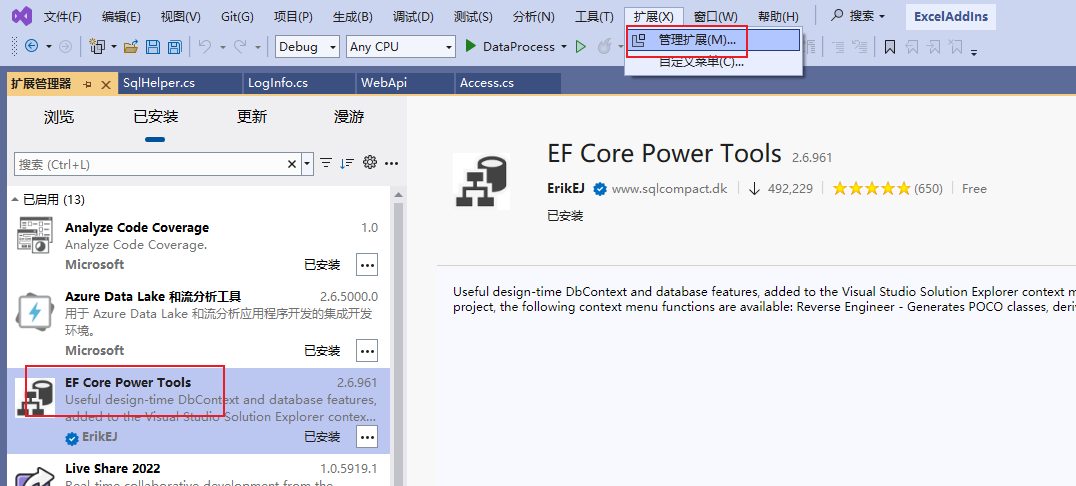Open the new project dropdown arrow
Image resolution: width=1076 pixels, height=486 pixels.
coord(113,47)
